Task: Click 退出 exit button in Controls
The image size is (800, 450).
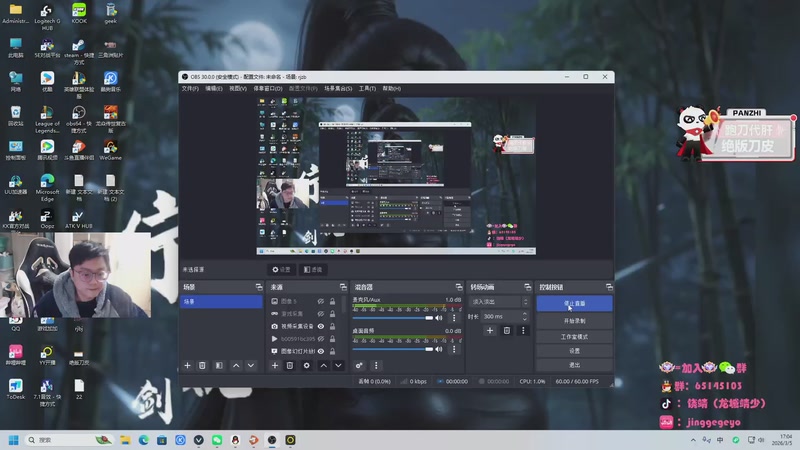Action: pyautogui.click(x=574, y=365)
